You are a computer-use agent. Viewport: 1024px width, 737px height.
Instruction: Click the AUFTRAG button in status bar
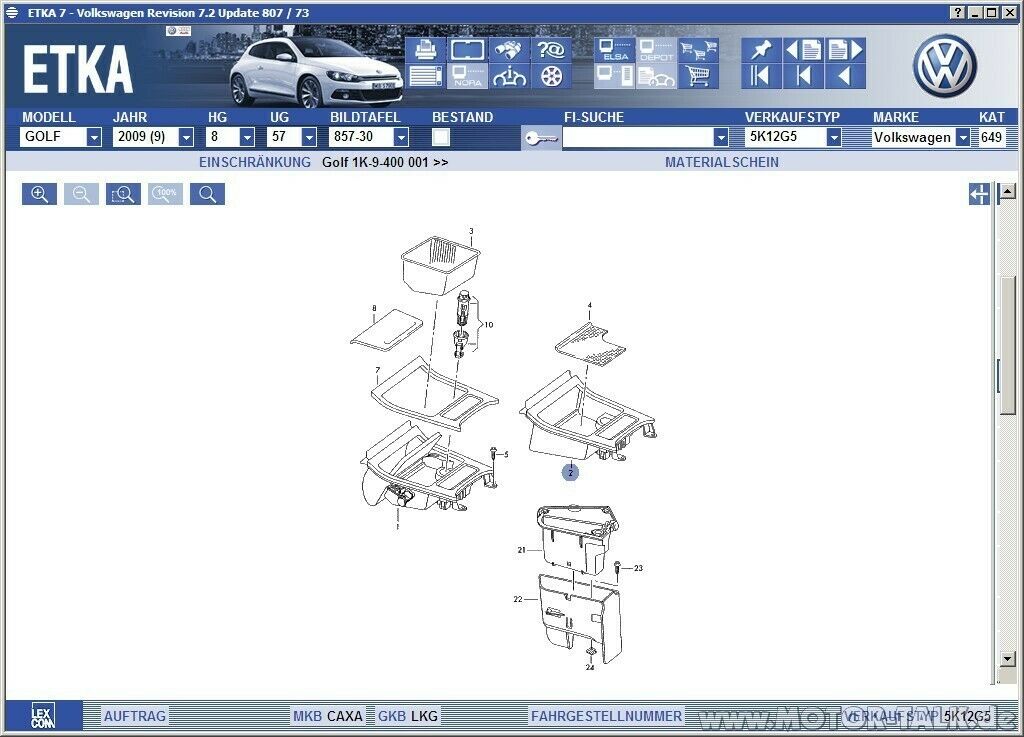135,716
